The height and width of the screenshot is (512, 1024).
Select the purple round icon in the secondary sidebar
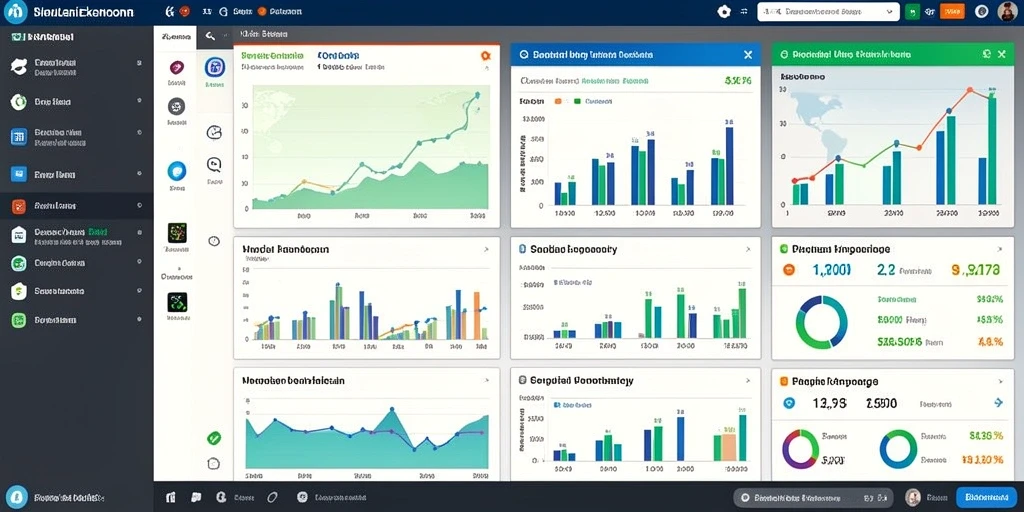176,67
